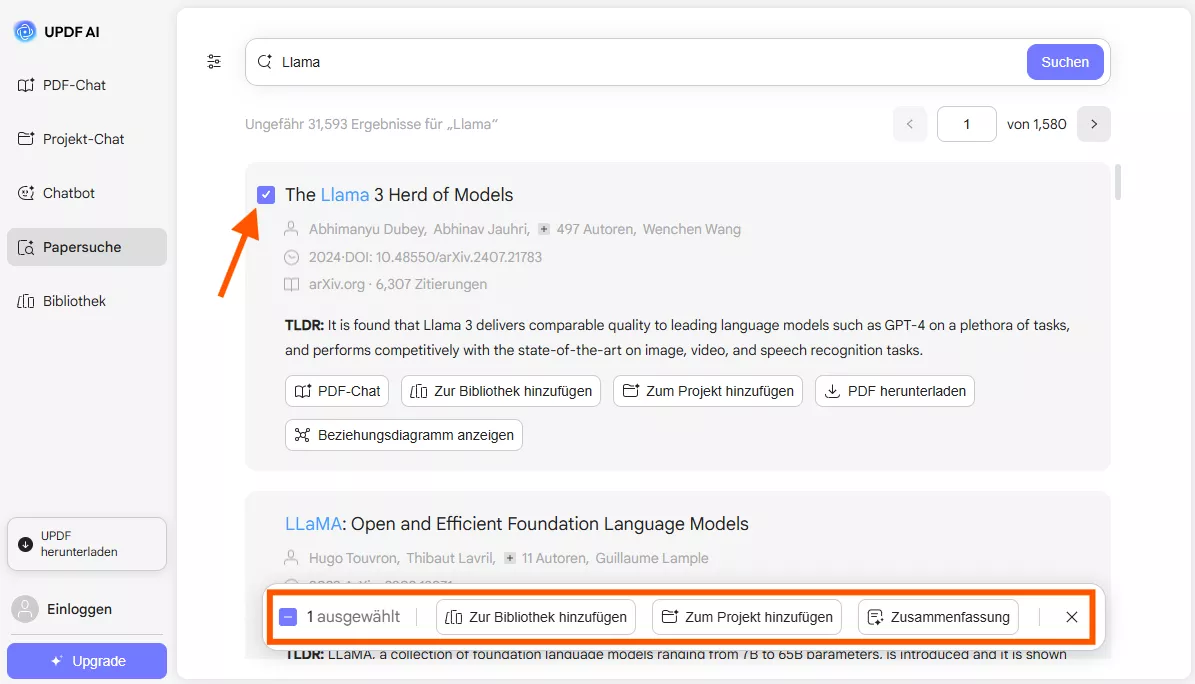
Task: Click PDF herunterladen button
Action: point(895,391)
